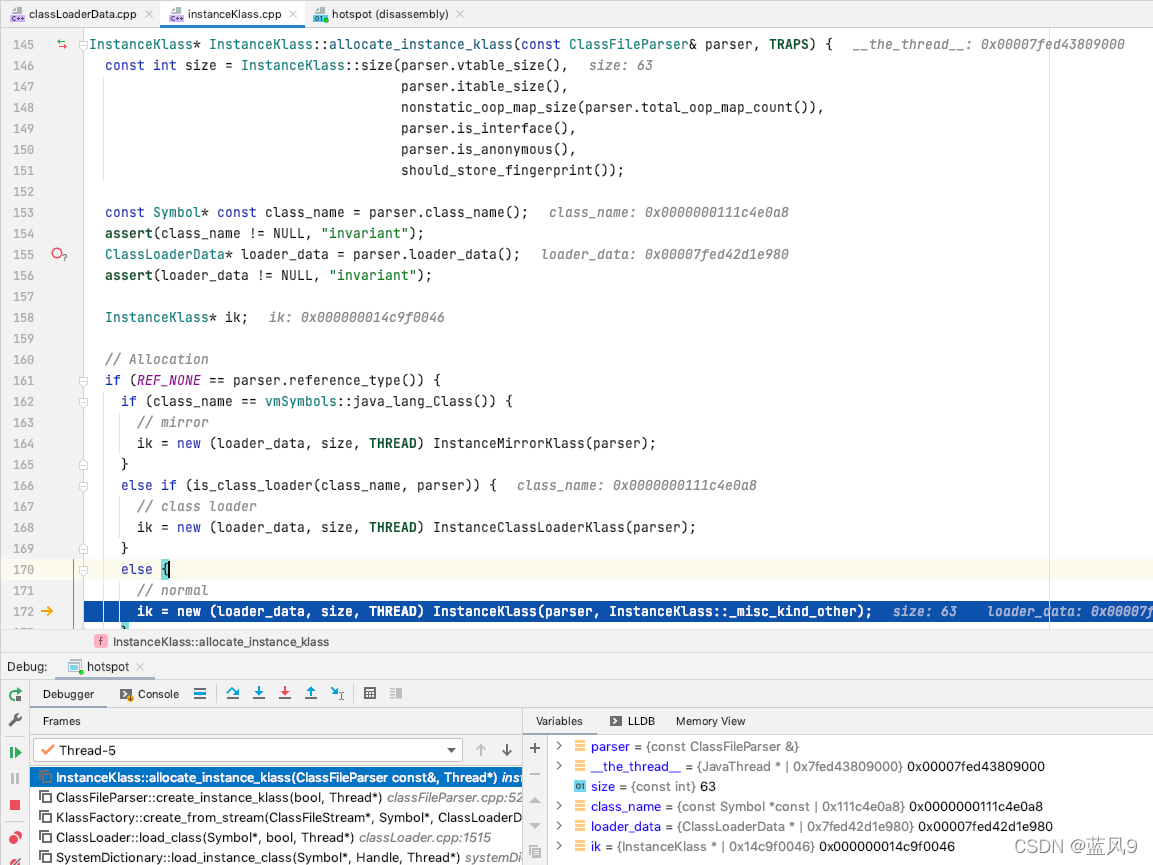1153x865 pixels.
Task: Open the Evaluate Expression calculator icon
Action: tap(369, 693)
